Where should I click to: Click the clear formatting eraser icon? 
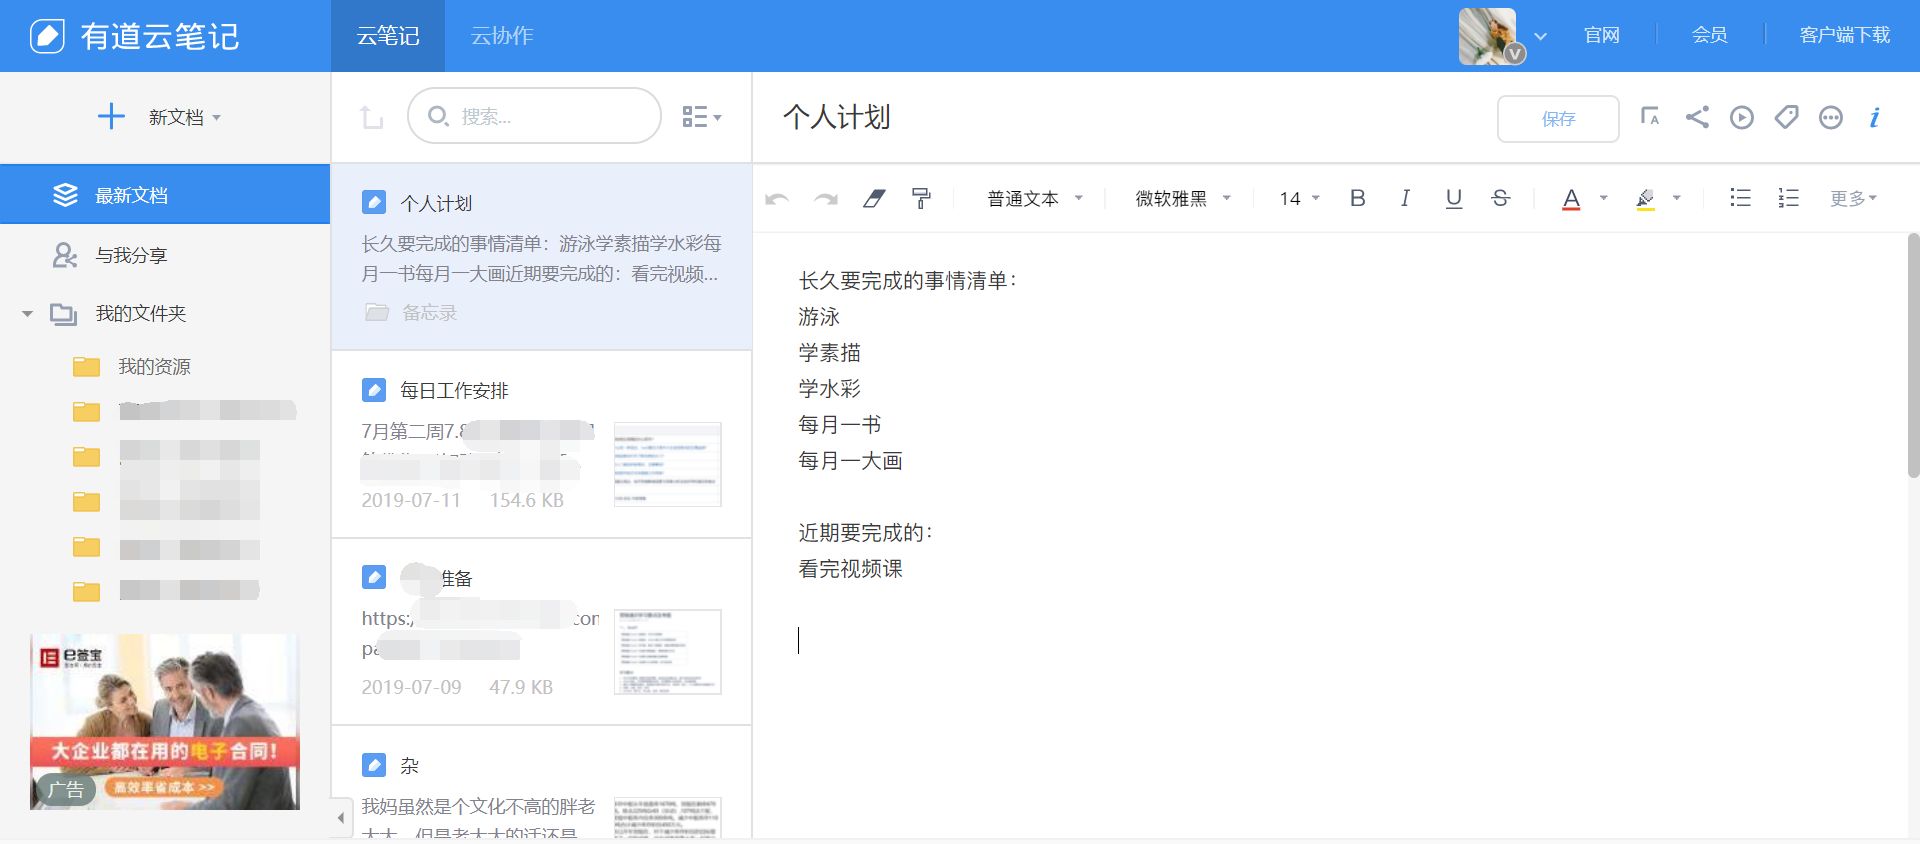[874, 198]
